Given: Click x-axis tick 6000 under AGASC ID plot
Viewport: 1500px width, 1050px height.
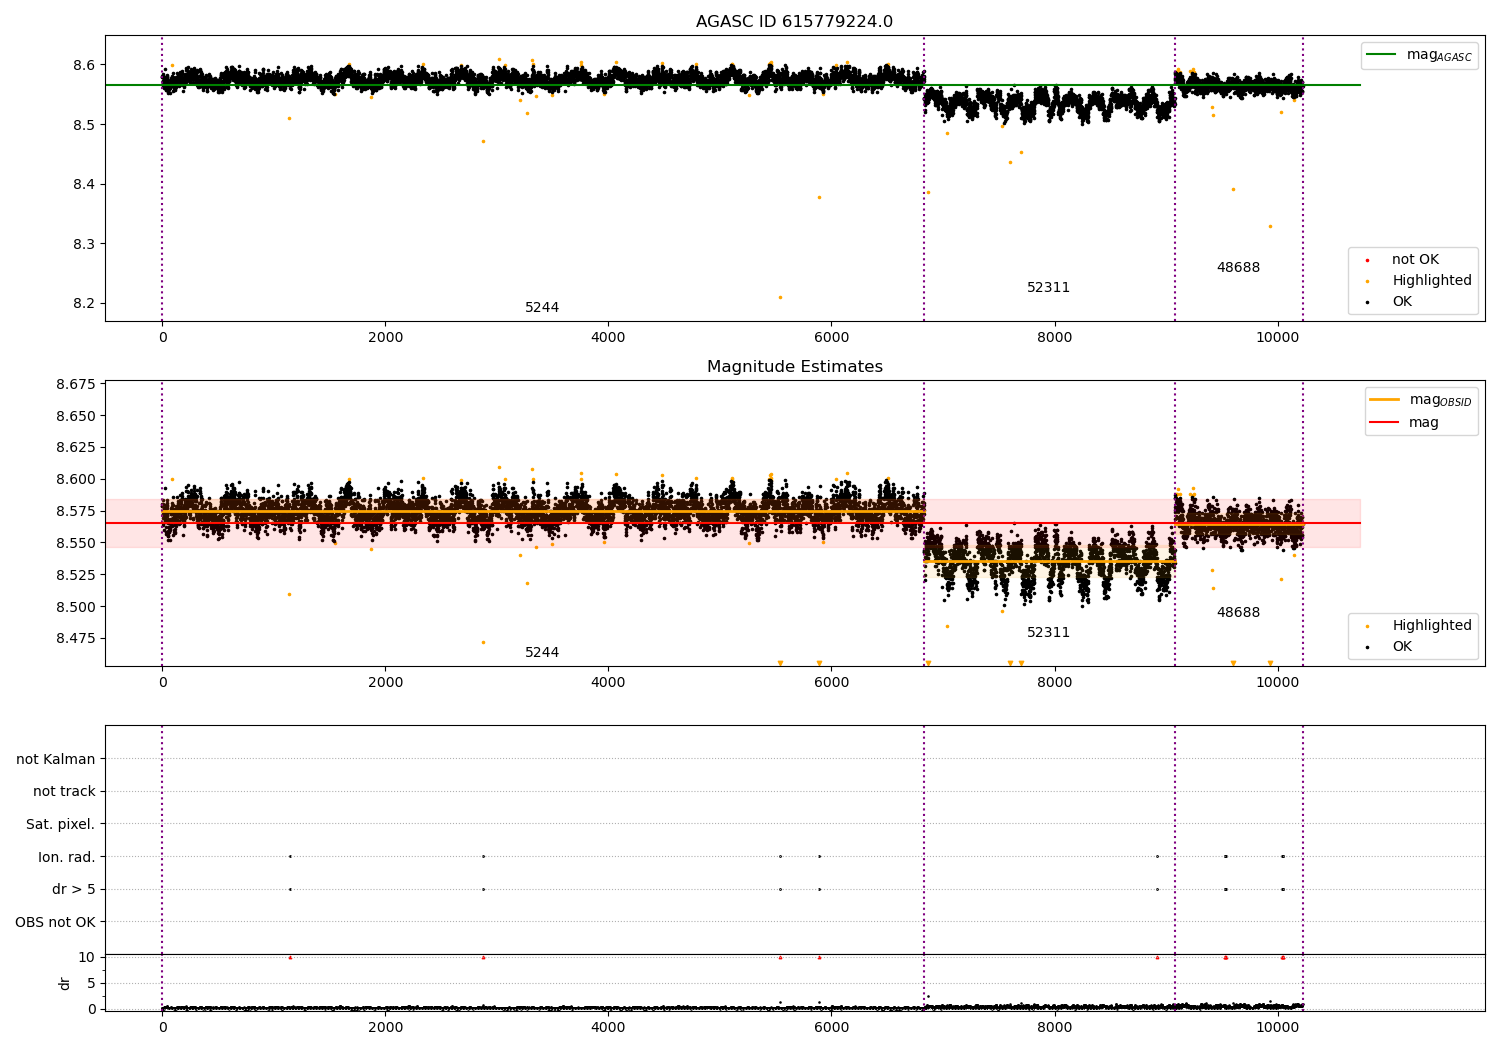Looking at the screenshot, I should pos(831,338).
